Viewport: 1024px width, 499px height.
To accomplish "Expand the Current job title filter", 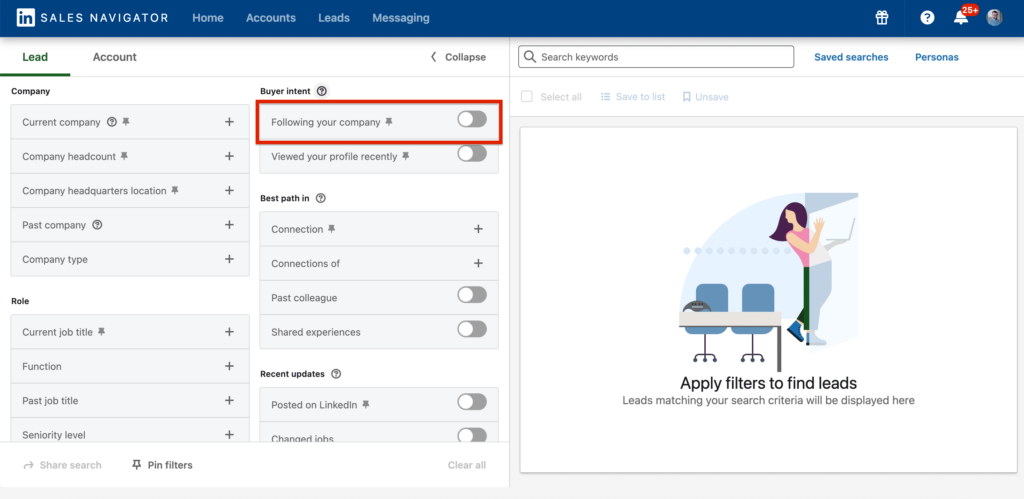I will tap(229, 332).
